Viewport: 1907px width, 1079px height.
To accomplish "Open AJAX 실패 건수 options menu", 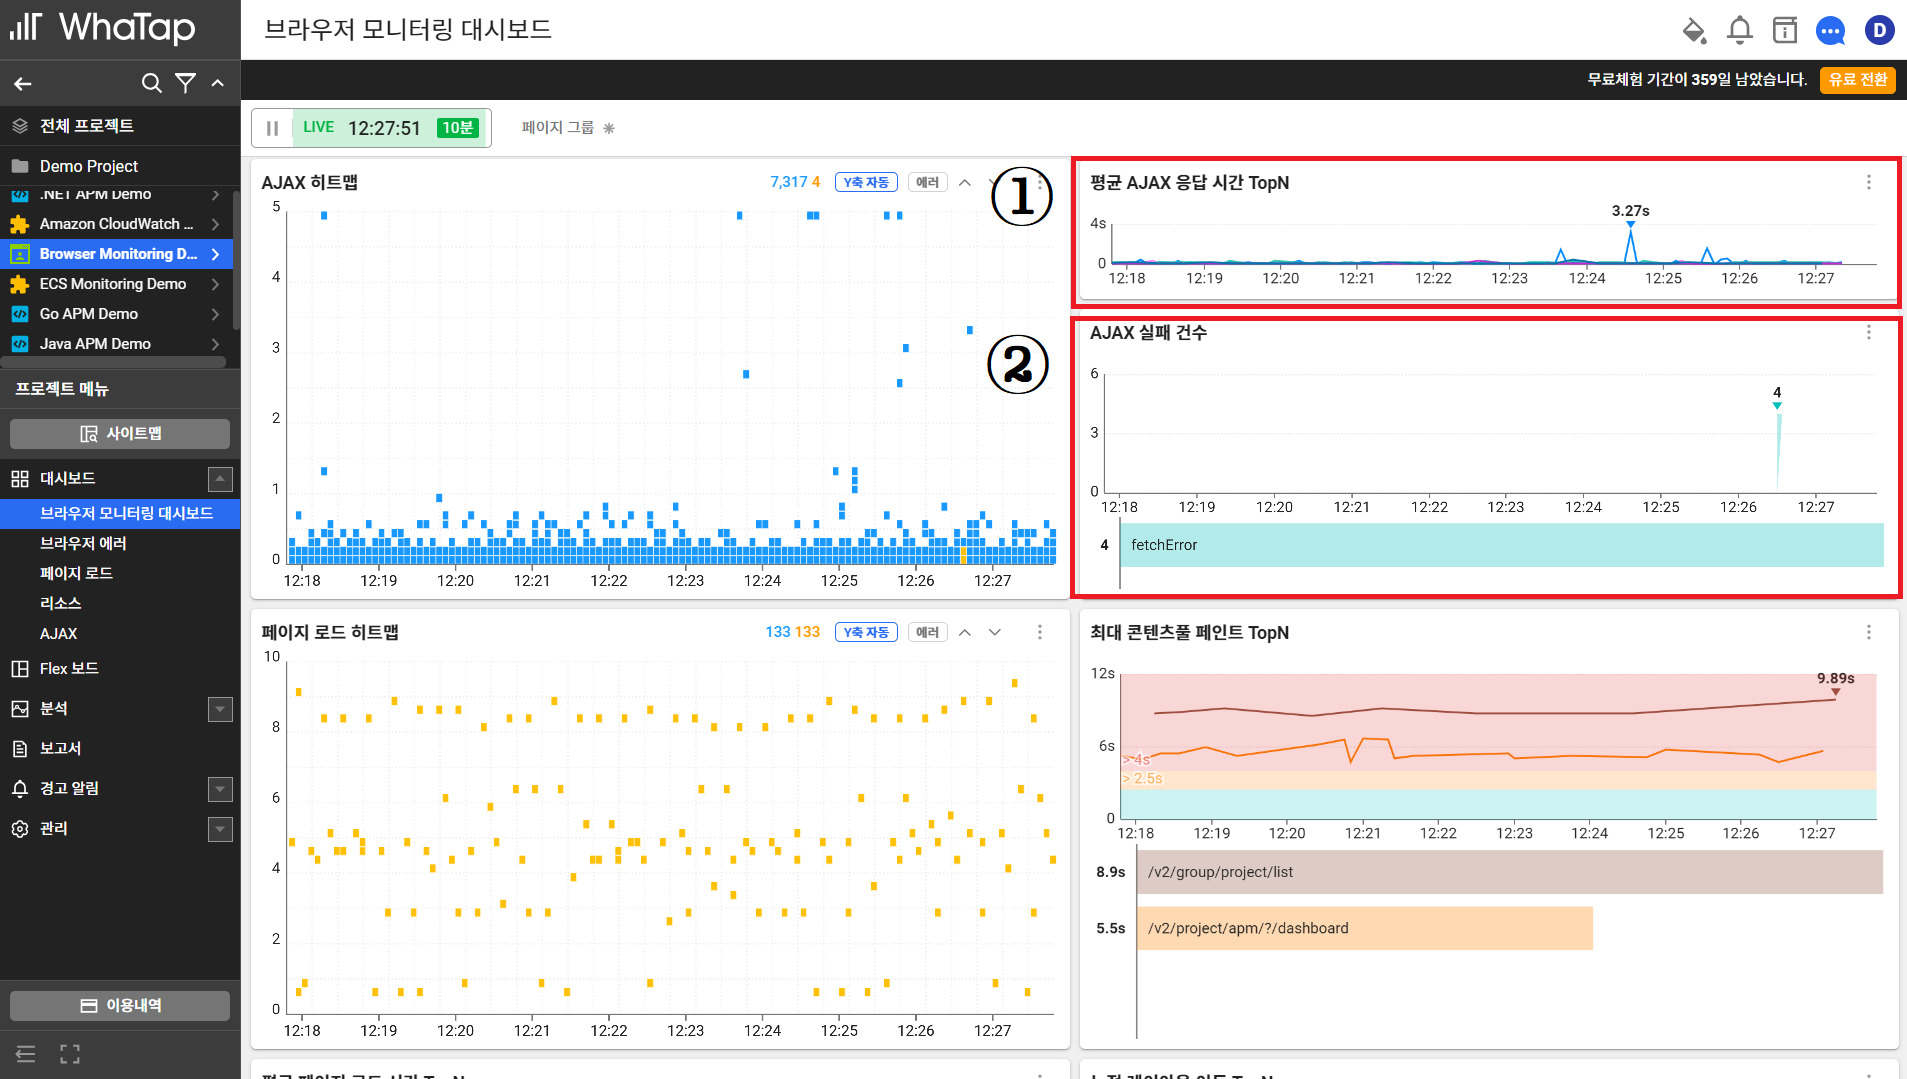I will tap(1869, 332).
